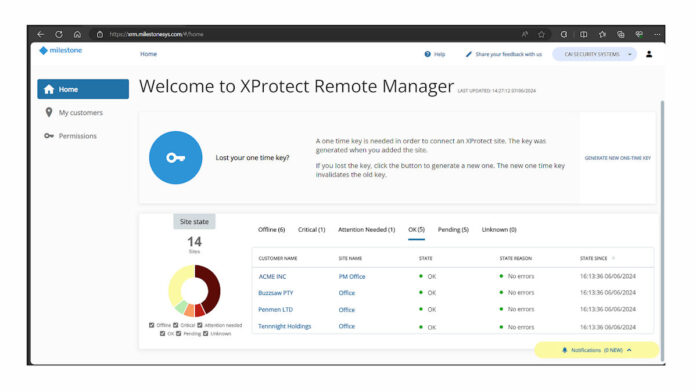Uncheck the Offline legend checkbox
This screenshot has height=392, width=696.
coord(152,325)
